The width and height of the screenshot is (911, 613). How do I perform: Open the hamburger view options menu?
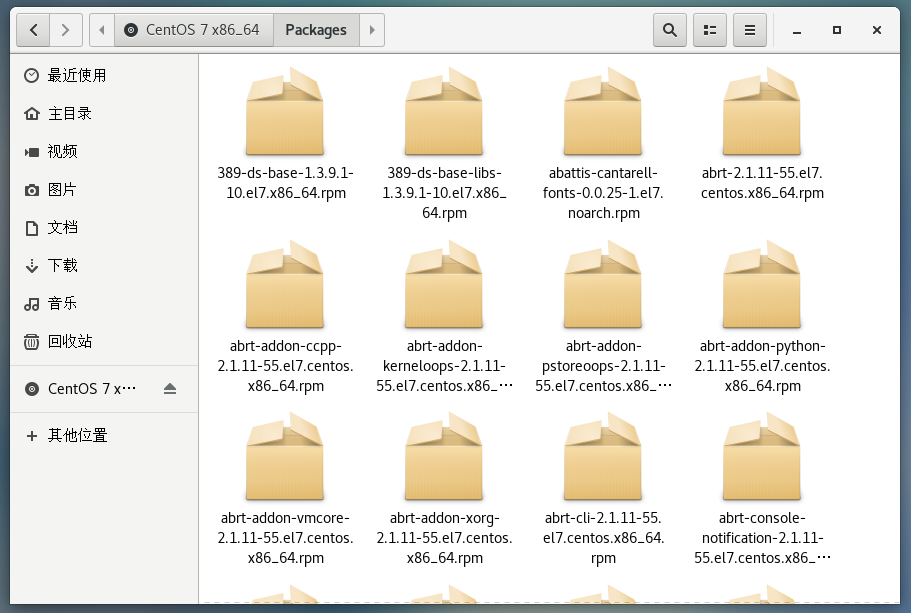[750, 30]
